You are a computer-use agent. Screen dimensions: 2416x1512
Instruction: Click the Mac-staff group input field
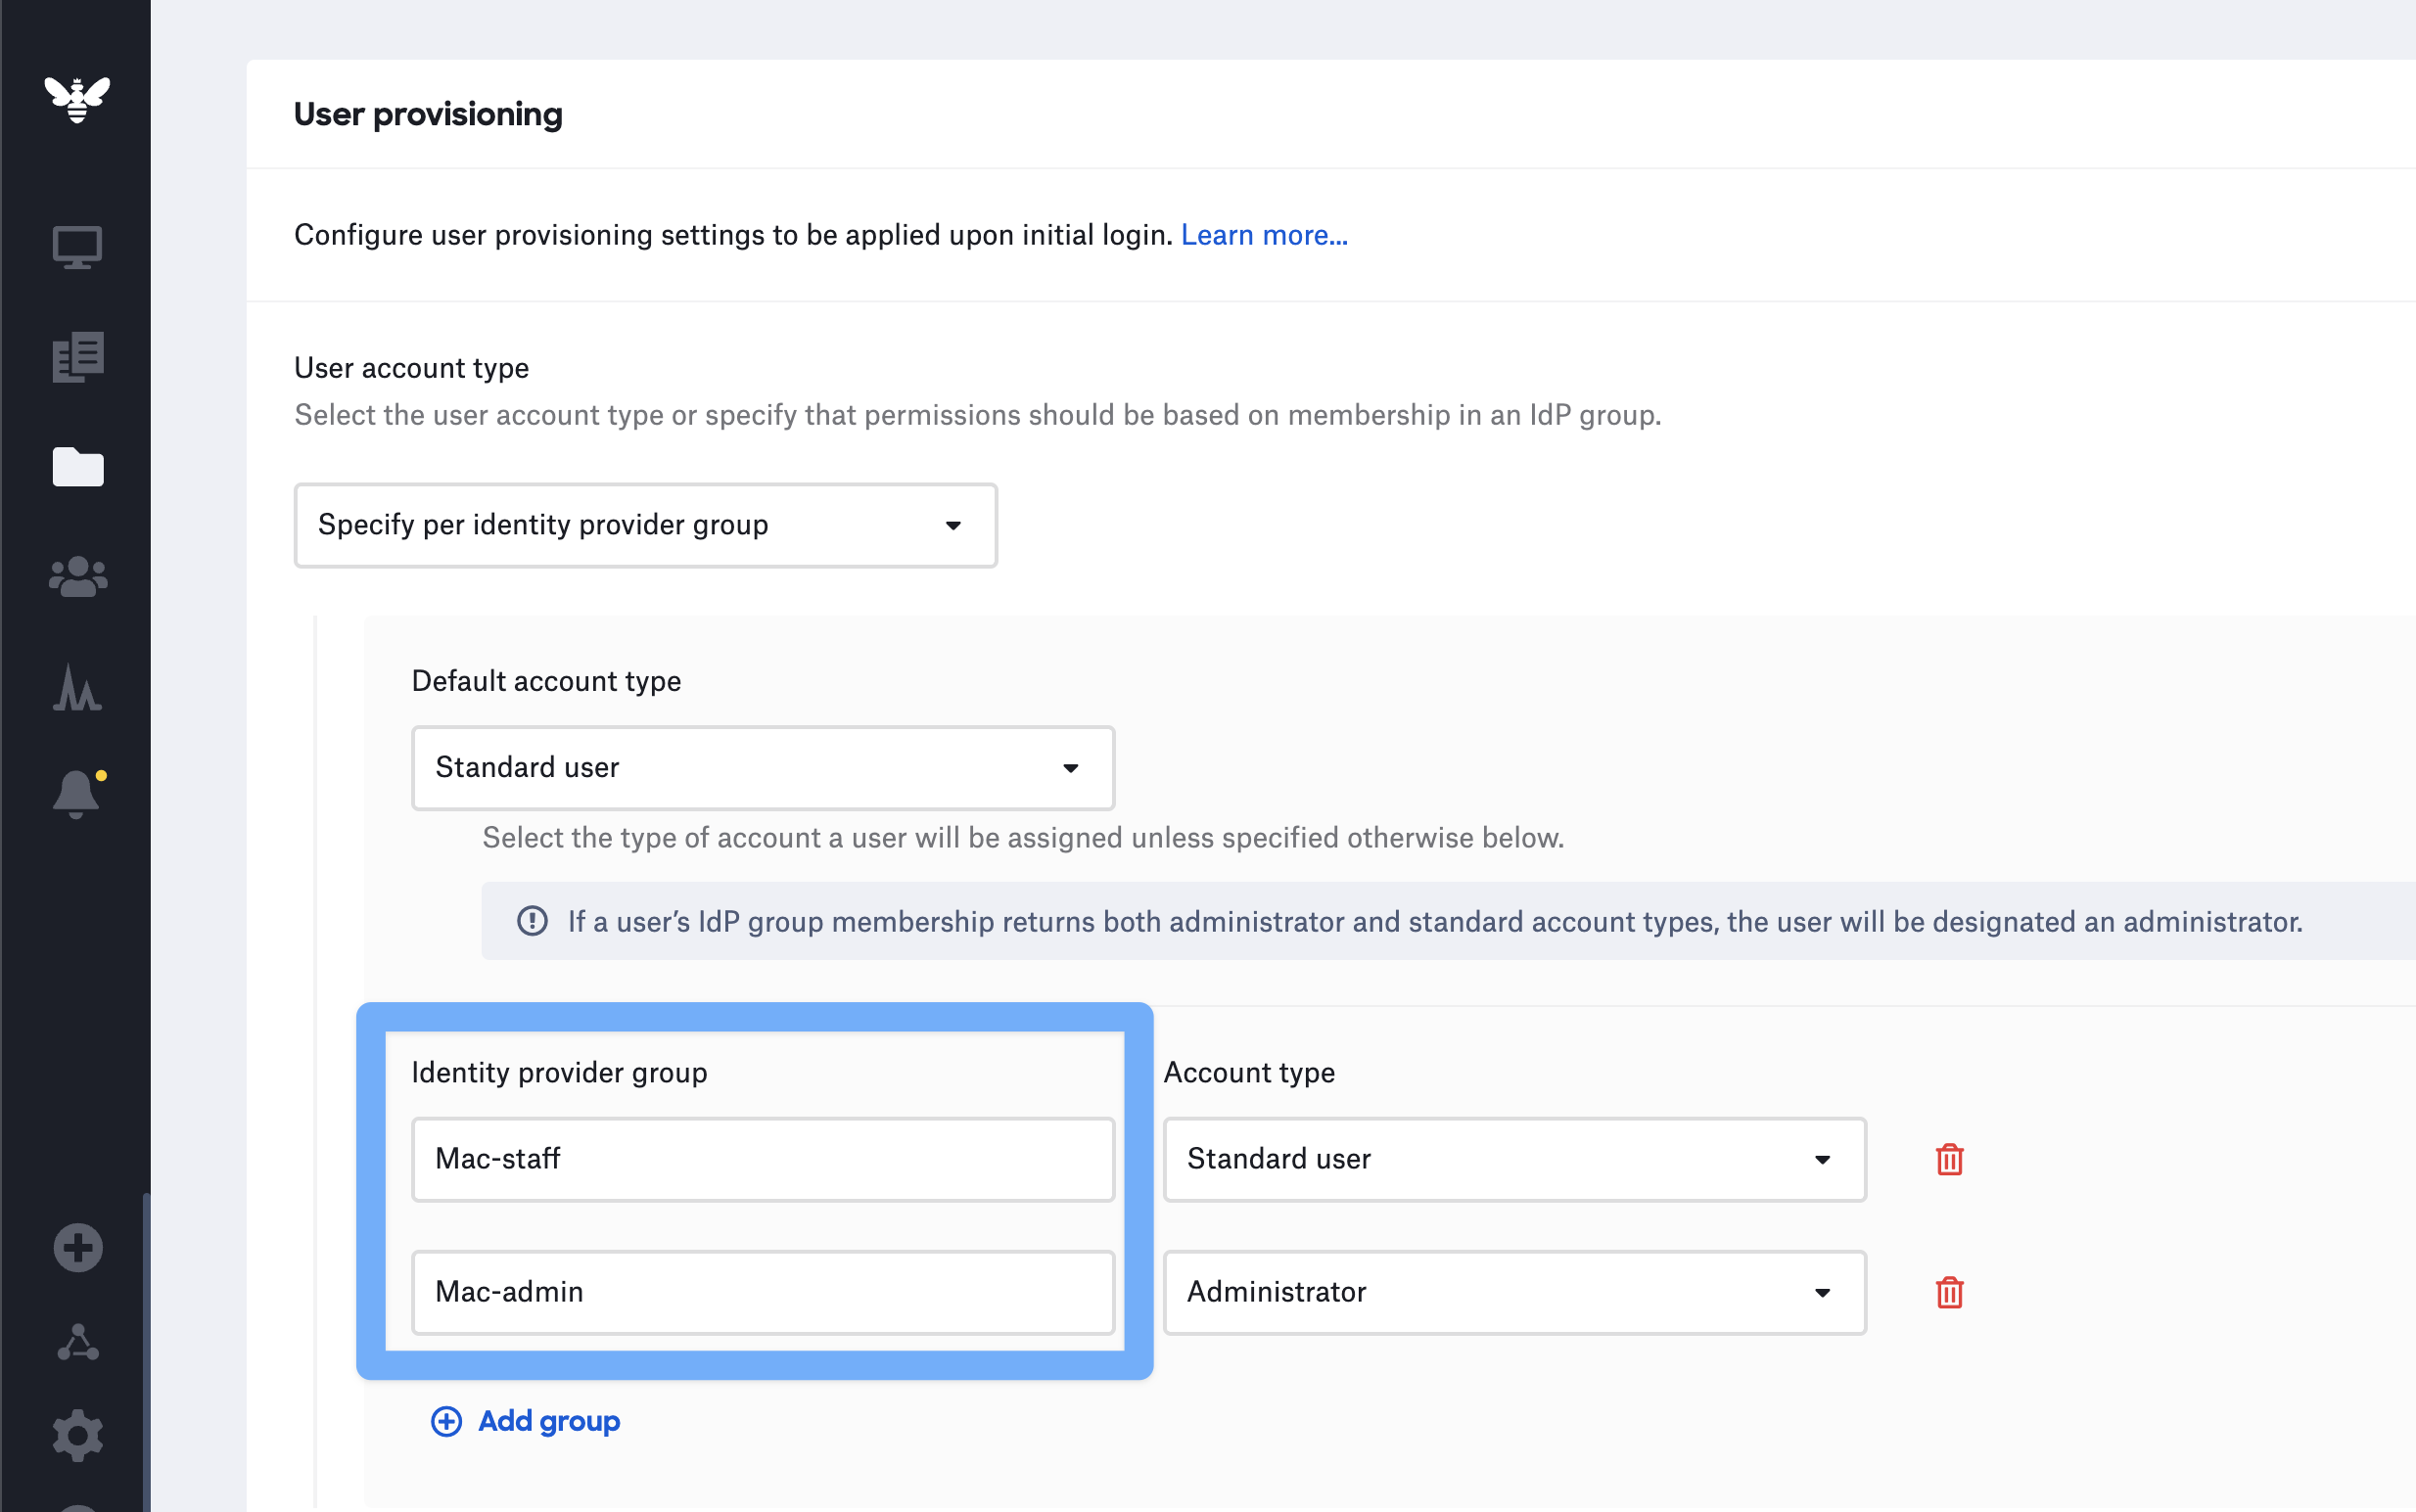[x=762, y=1159]
